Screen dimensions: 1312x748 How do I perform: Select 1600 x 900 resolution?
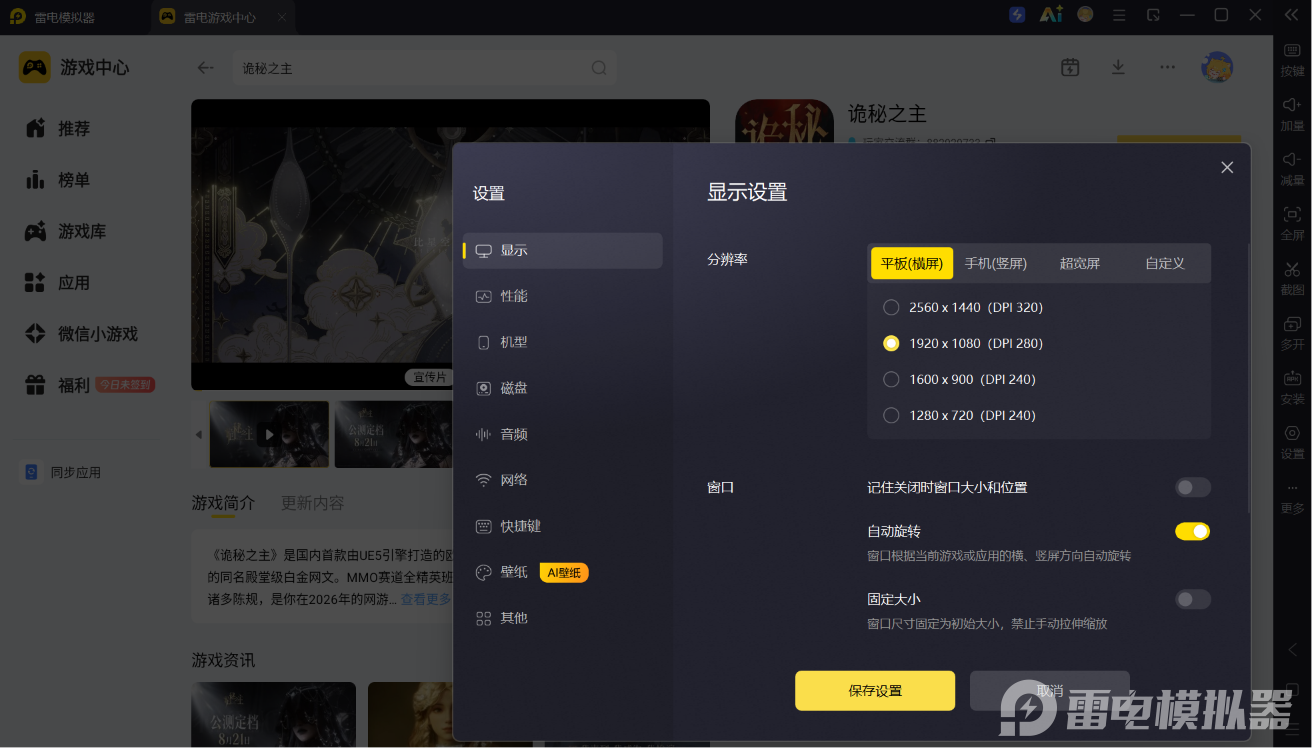pos(959,379)
